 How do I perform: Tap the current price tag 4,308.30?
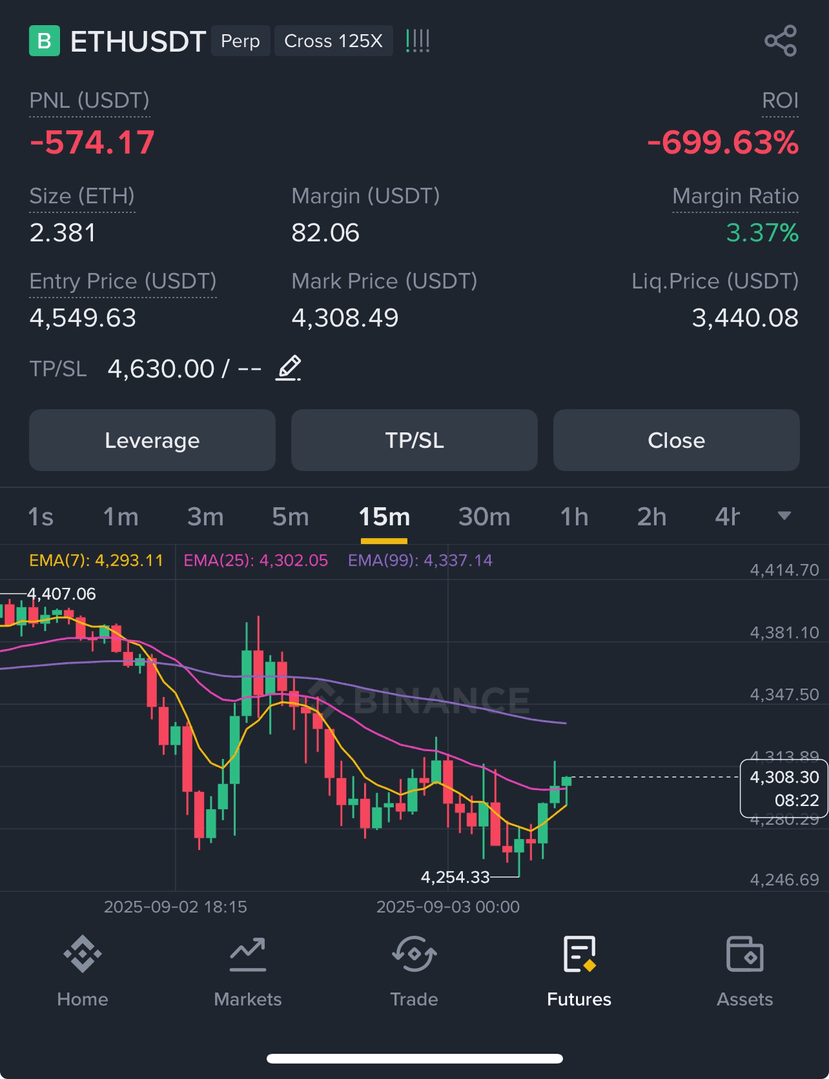tap(784, 788)
